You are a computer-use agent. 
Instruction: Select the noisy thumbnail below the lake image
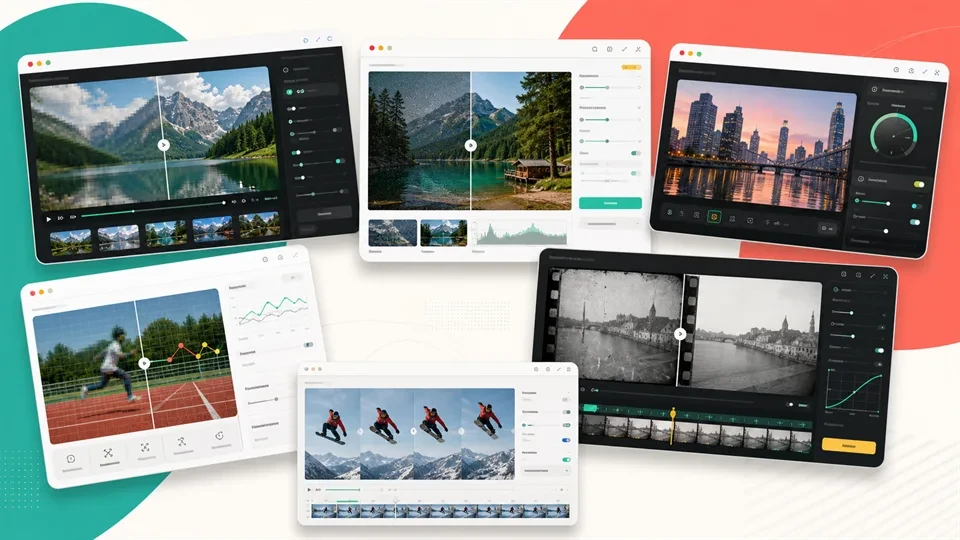(392, 233)
